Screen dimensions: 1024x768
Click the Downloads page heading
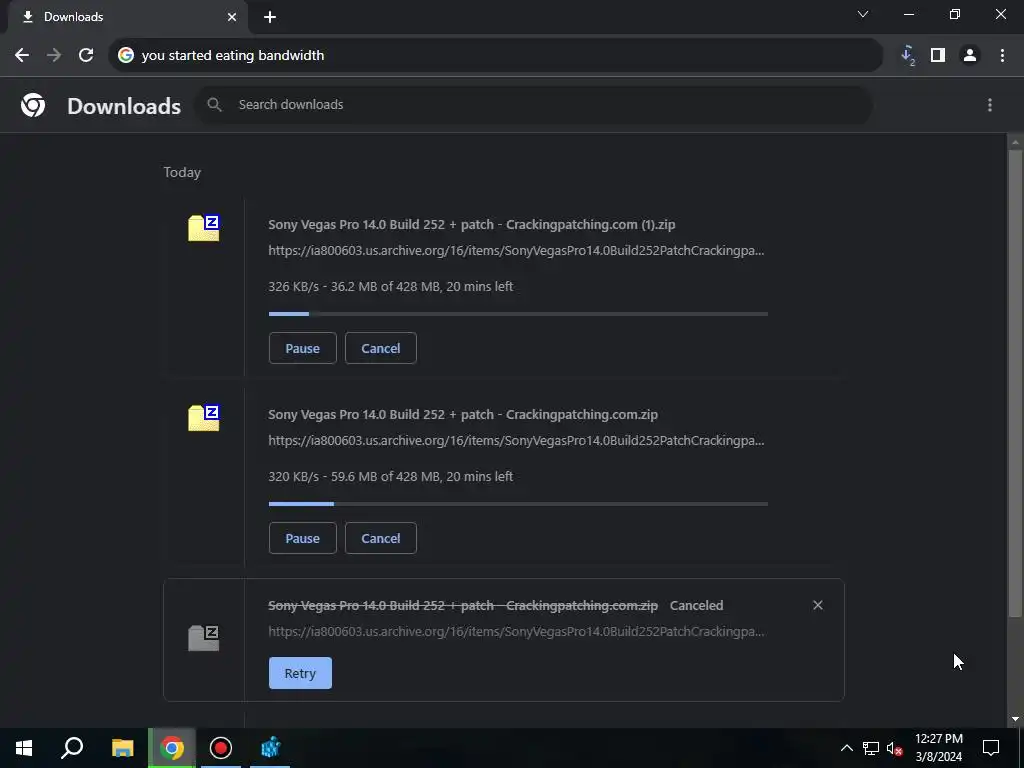(124, 106)
